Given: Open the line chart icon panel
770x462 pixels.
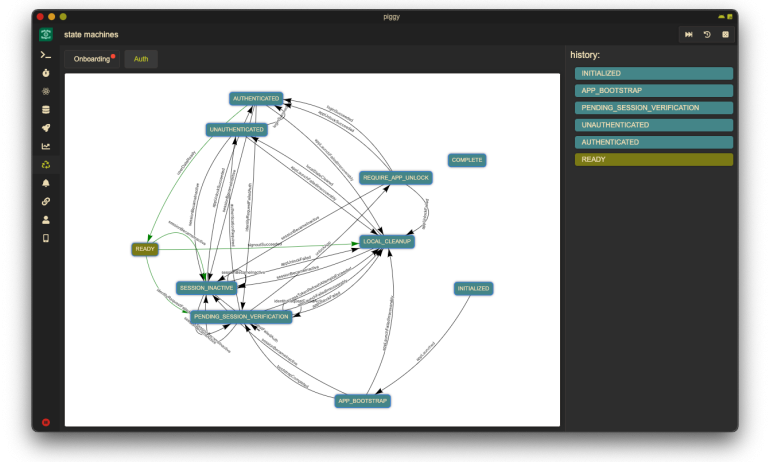Looking at the screenshot, I should pyautogui.click(x=46, y=146).
